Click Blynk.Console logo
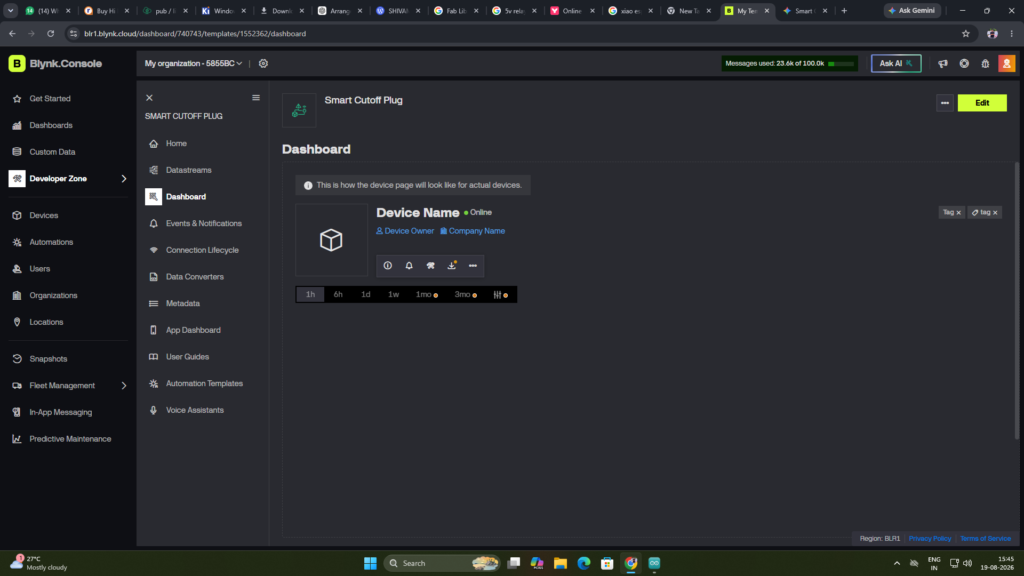 pos(56,64)
